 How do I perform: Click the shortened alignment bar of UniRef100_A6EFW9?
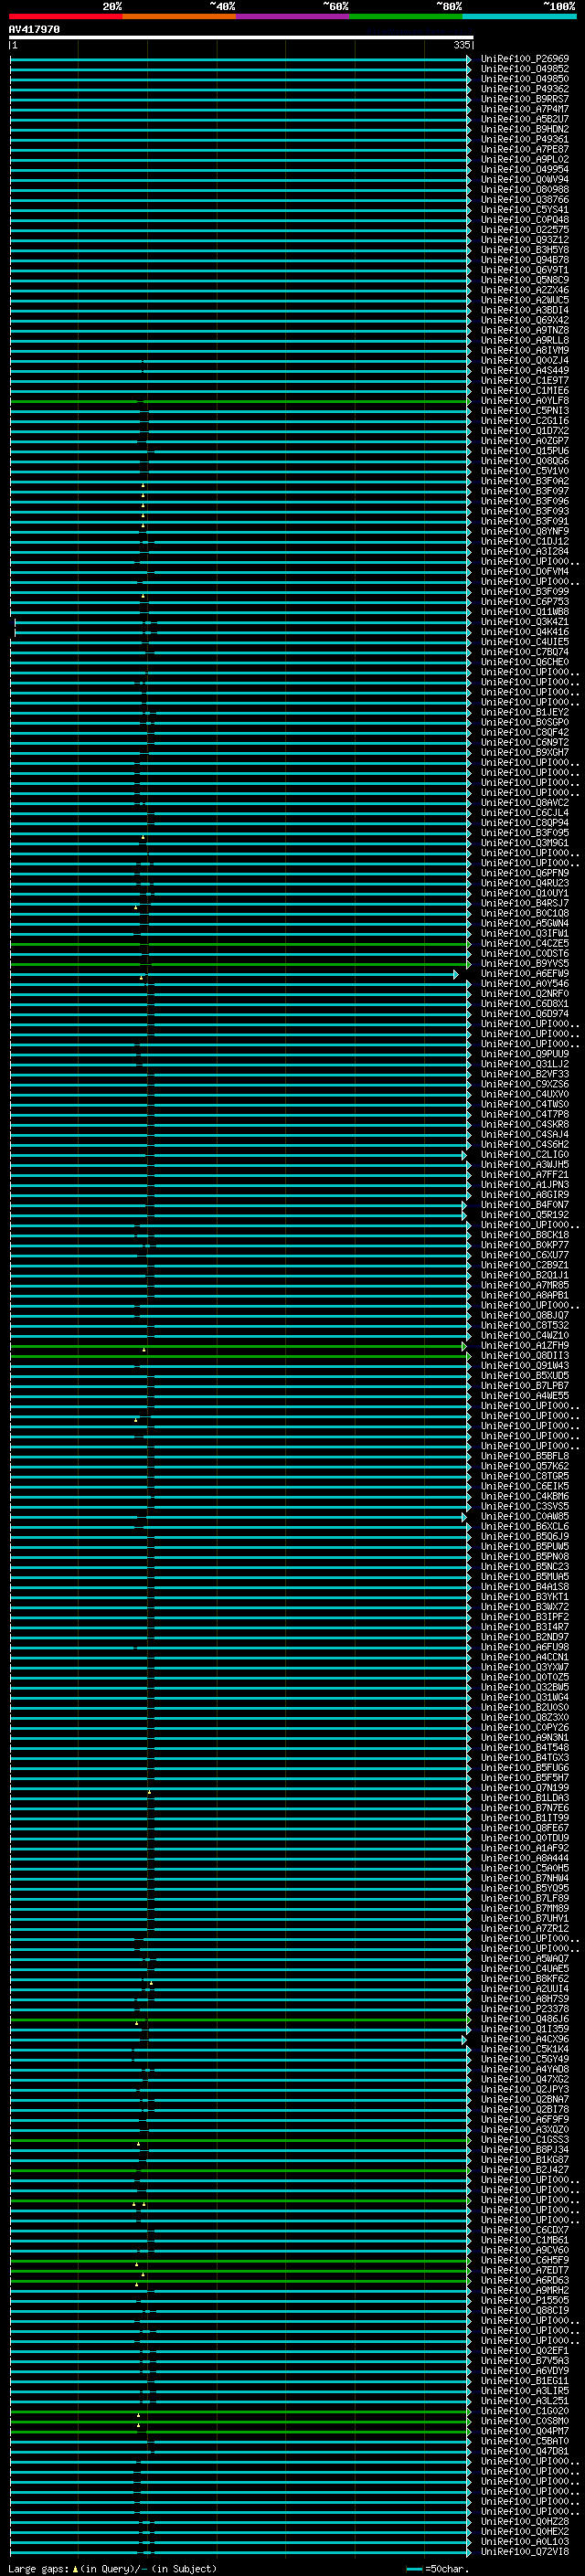(234, 974)
